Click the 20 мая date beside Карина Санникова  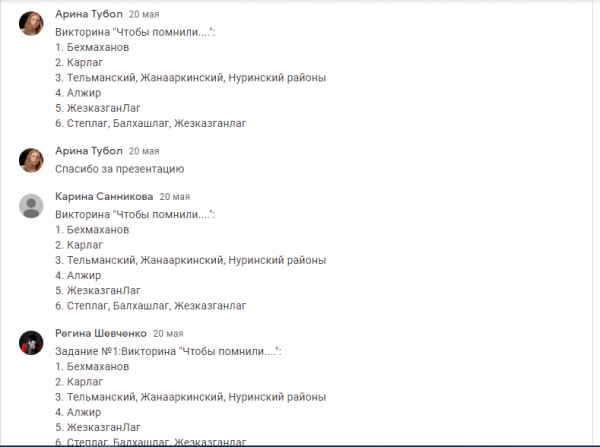pos(174,197)
